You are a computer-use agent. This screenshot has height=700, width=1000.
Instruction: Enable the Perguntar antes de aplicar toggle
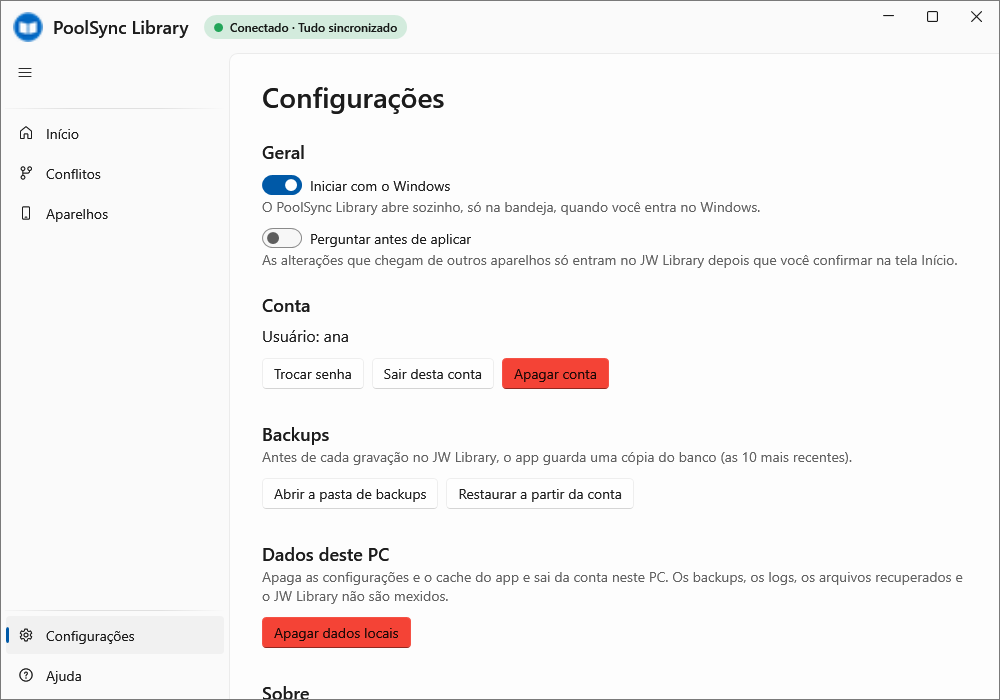tap(282, 238)
